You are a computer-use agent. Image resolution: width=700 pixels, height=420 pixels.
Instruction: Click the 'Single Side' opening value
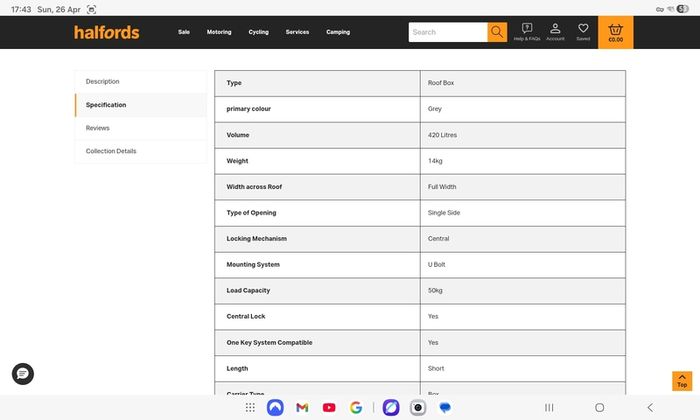coord(444,212)
